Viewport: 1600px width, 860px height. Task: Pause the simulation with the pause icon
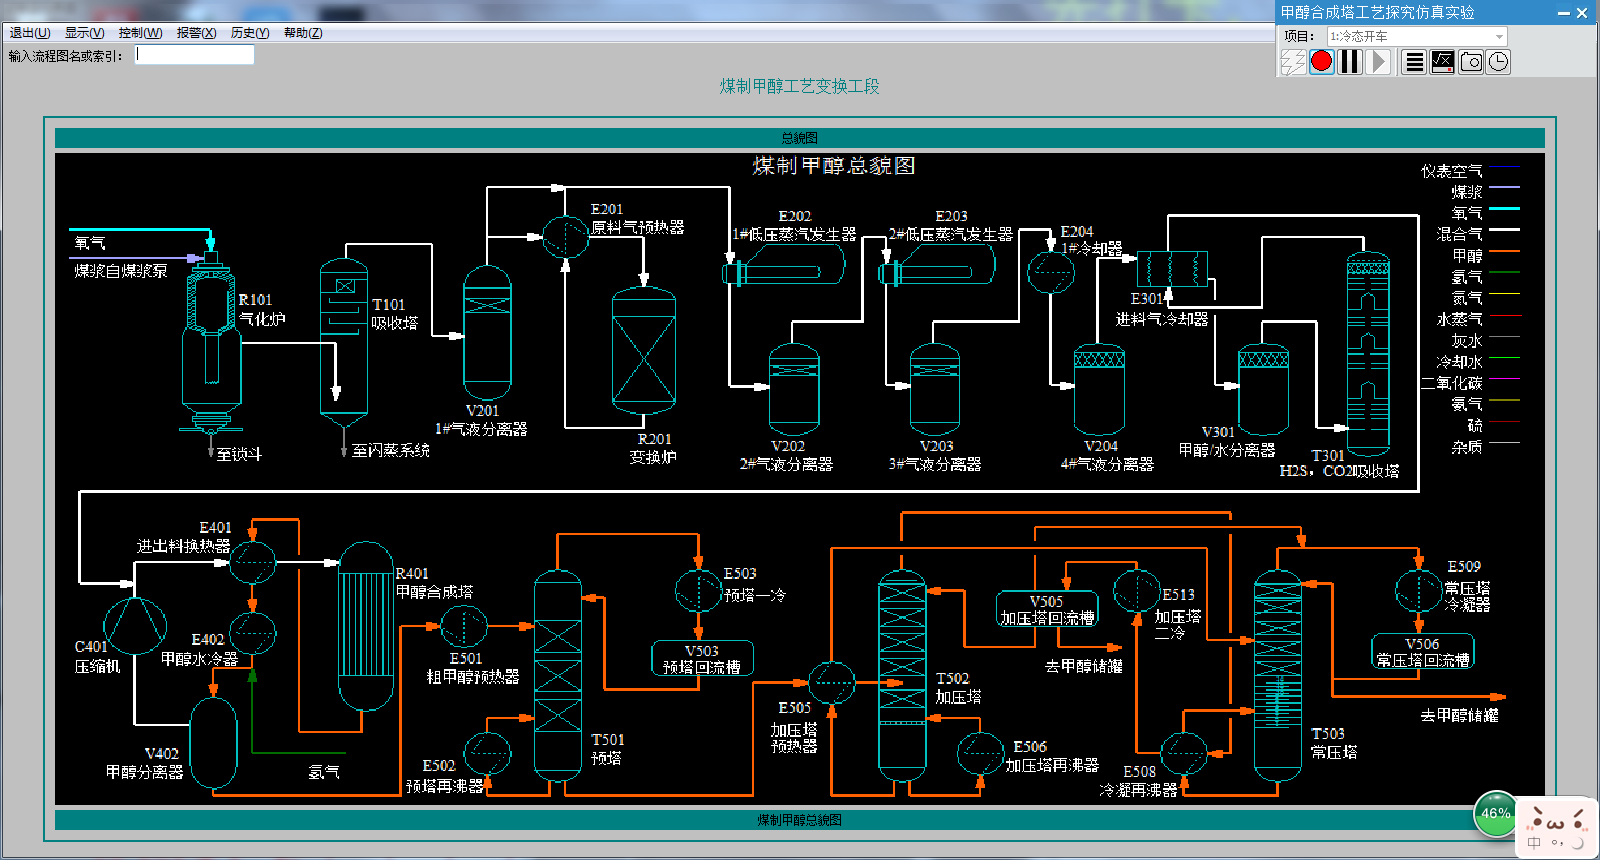coord(1350,62)
